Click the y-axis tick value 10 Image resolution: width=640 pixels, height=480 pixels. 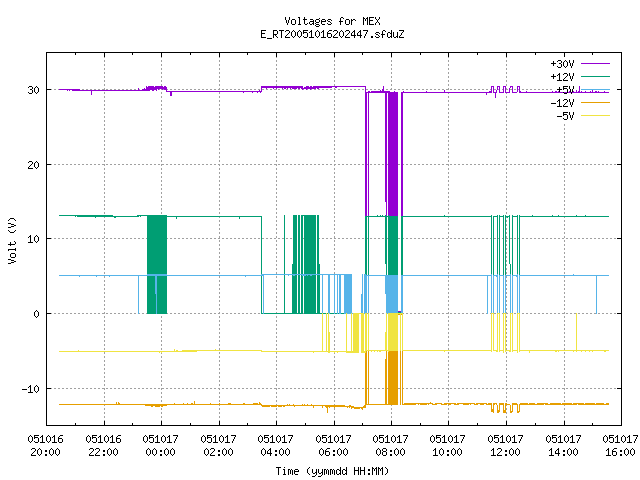click(x=33, y=239)
